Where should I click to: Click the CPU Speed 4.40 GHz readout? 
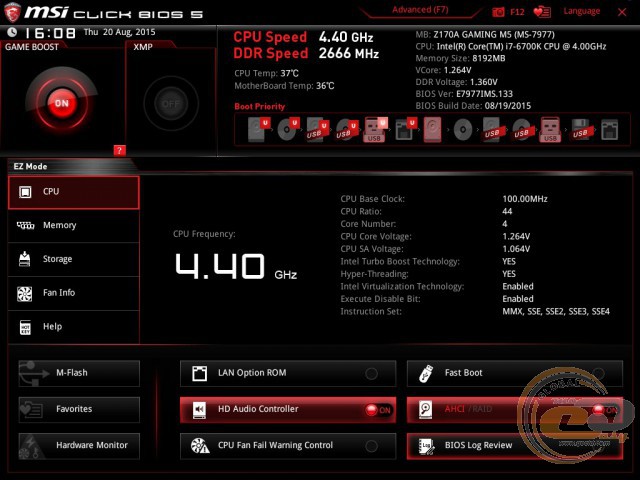[303, 37]
